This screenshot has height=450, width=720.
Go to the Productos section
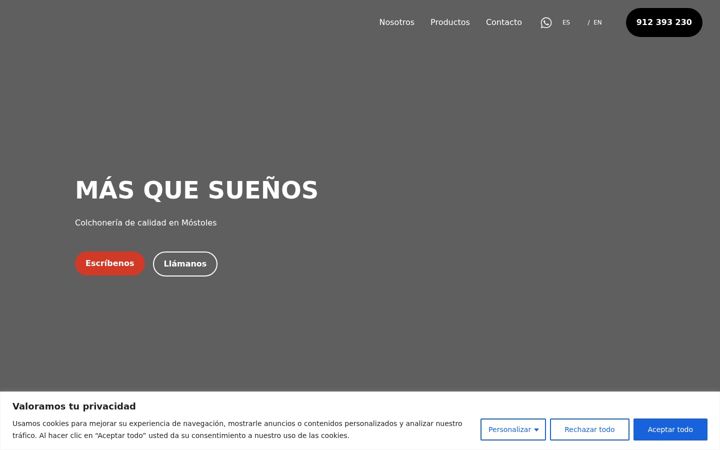tap(450, 22)
